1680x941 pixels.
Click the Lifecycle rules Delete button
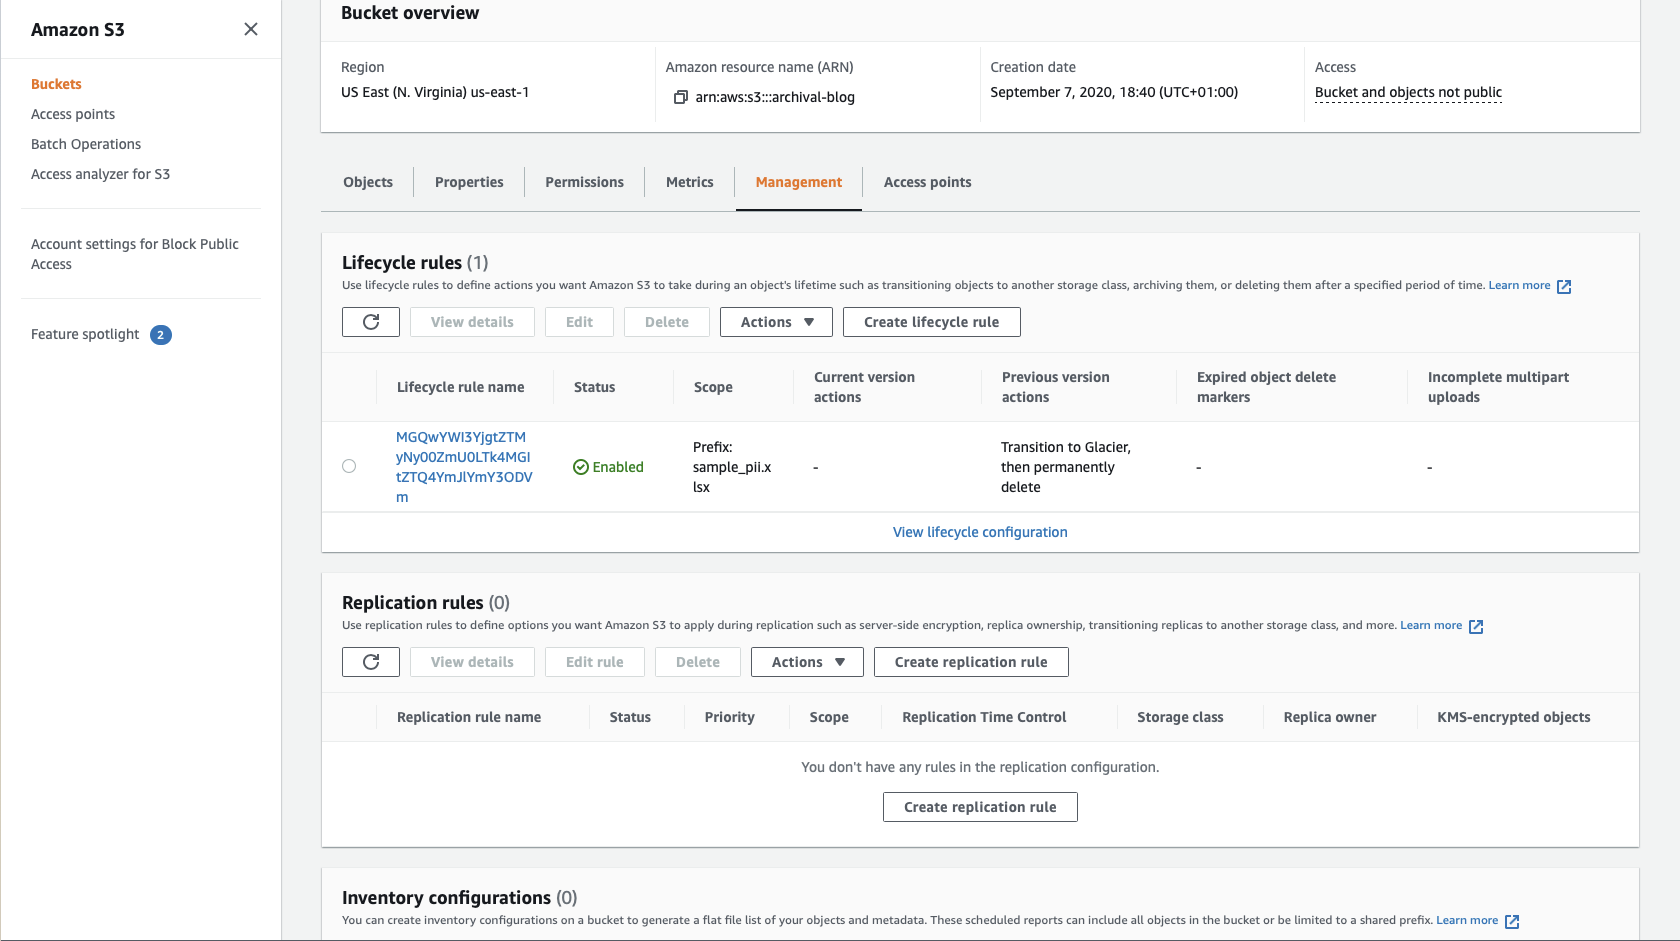coord(667,322)
